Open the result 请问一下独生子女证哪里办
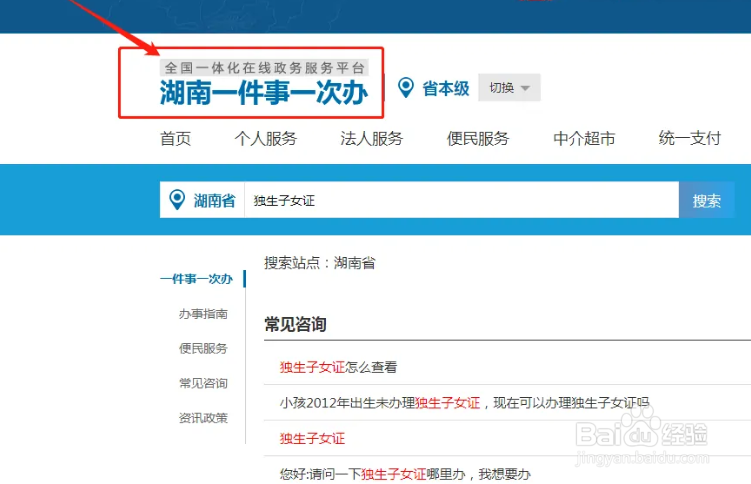This screenshot has width=751, height=484. coord(405,474)
